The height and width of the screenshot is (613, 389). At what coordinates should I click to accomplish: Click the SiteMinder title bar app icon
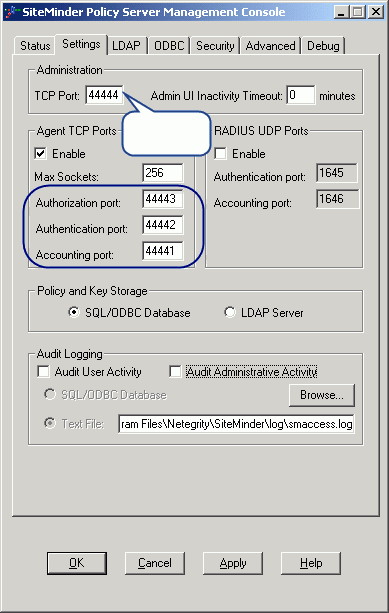pyautogui.click(x=12, y=12)
